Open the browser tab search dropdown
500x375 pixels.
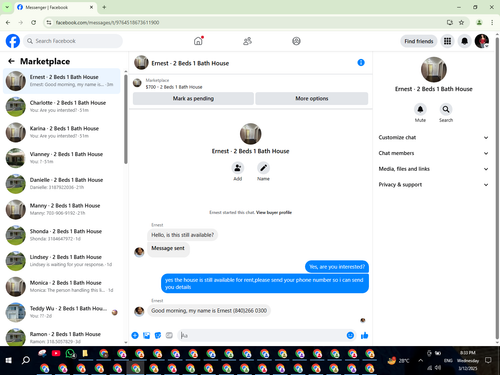click(x=7, y=7)
